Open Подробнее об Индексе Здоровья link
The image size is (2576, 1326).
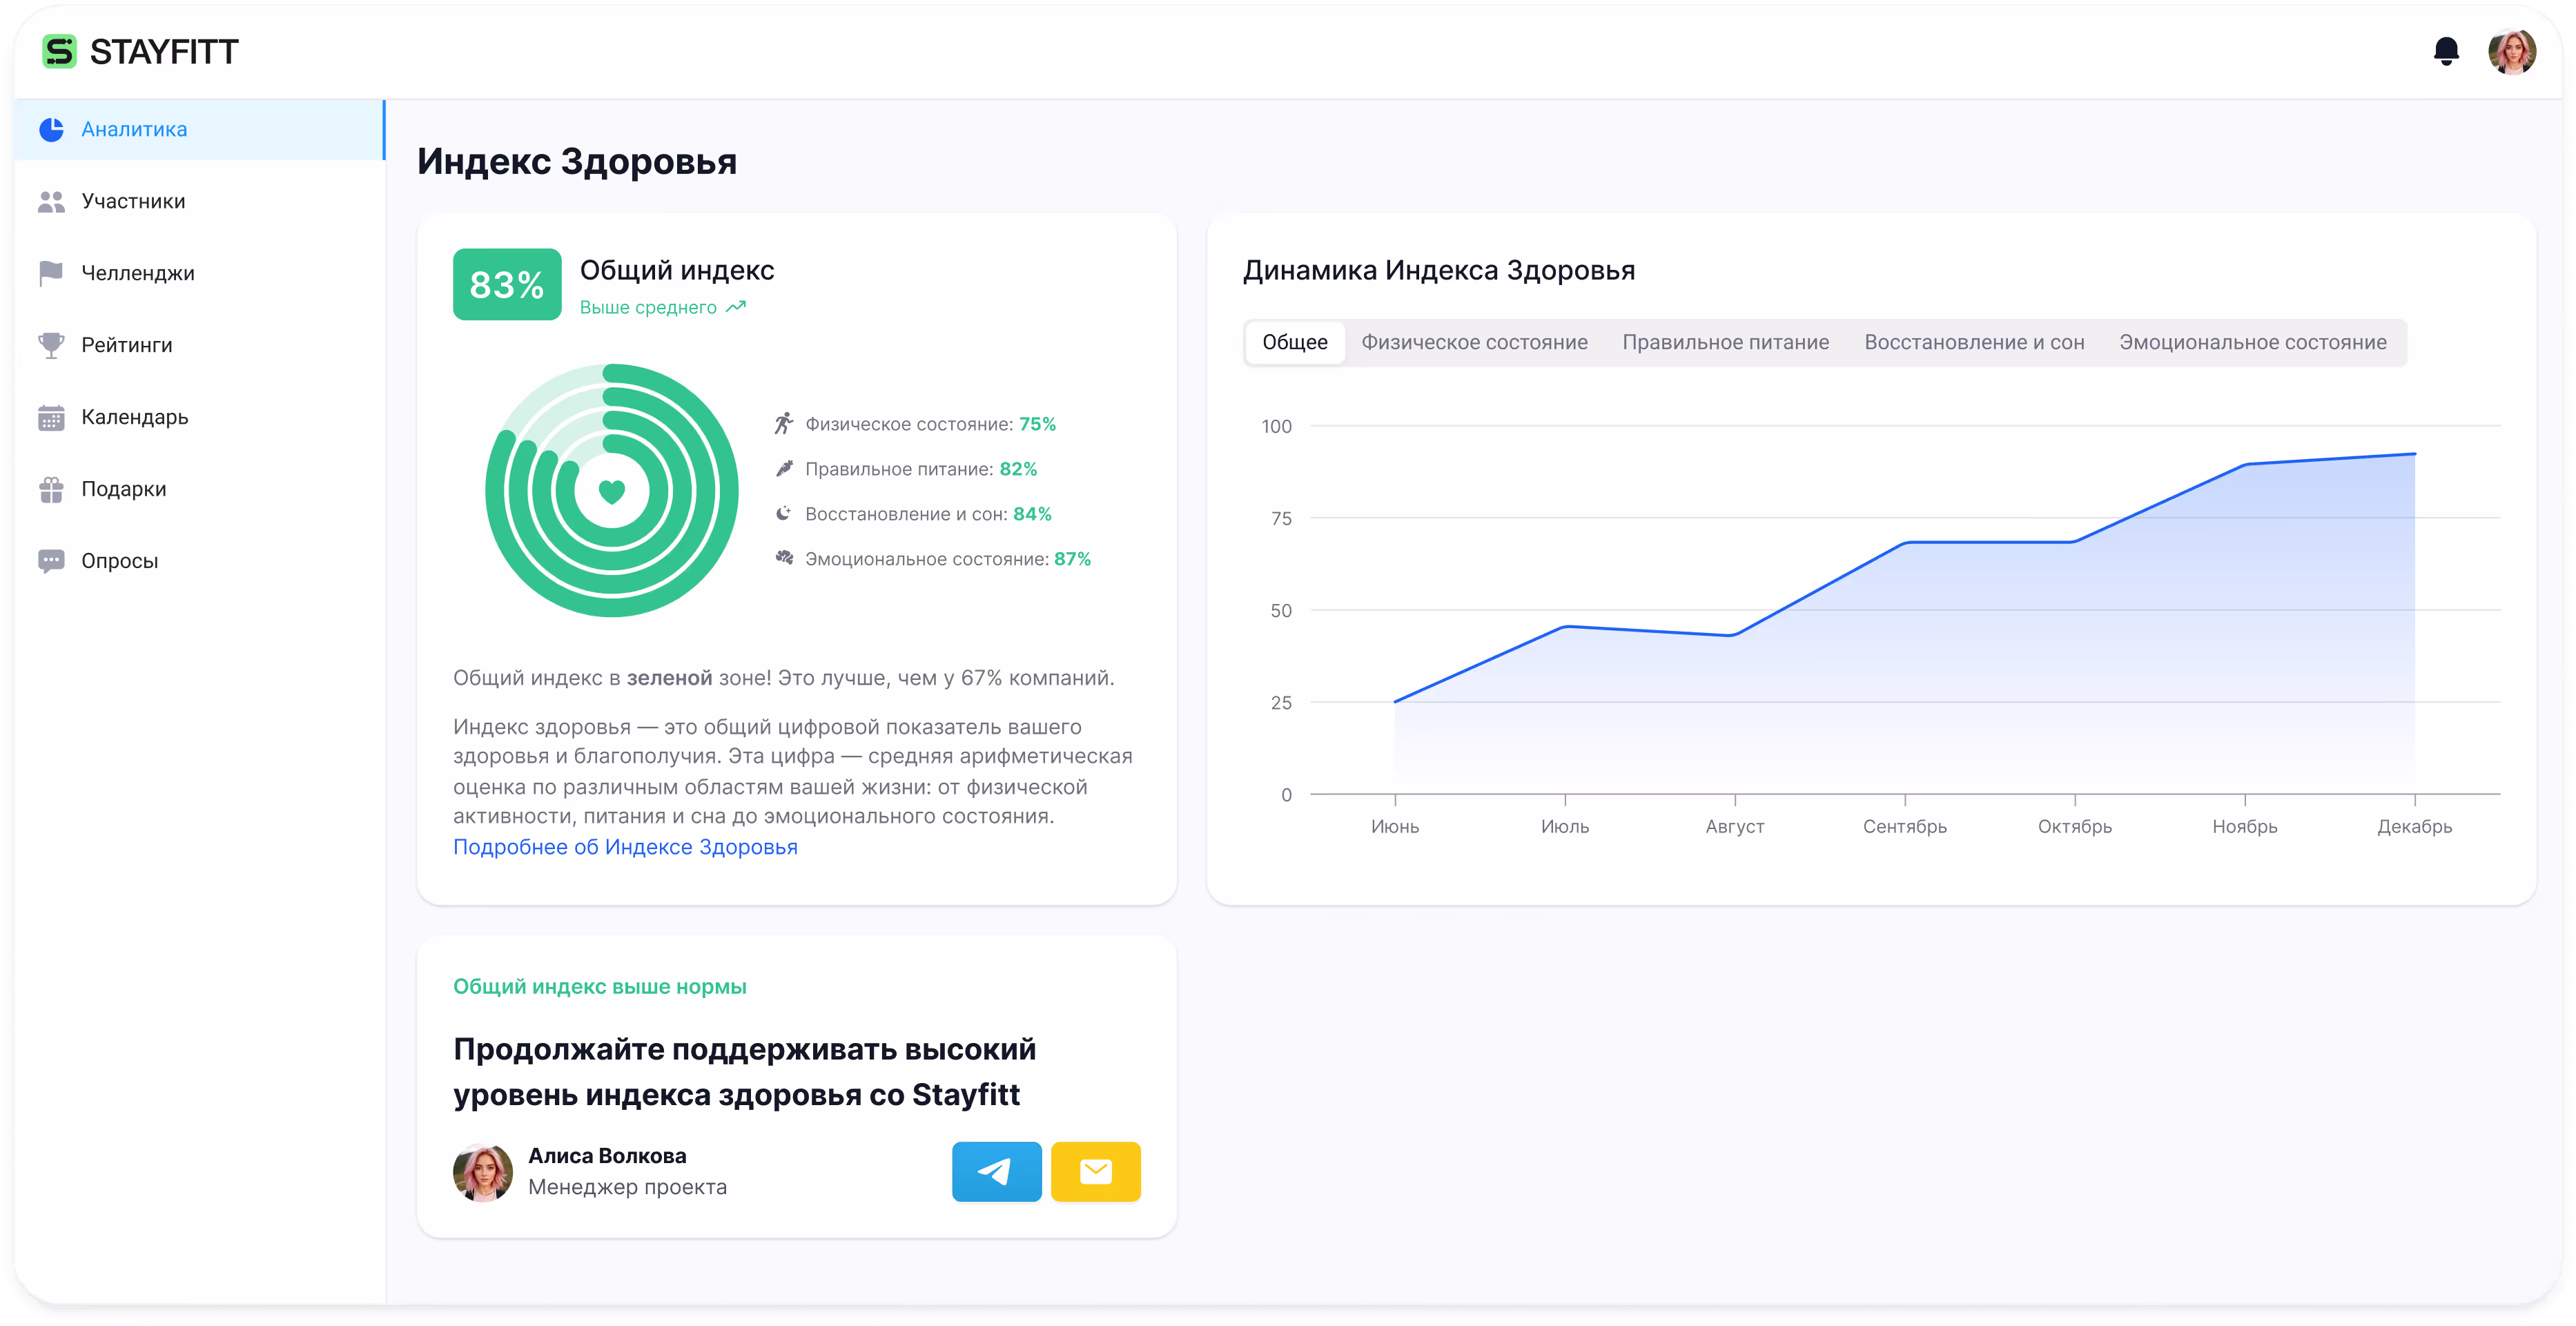point(625,847)
